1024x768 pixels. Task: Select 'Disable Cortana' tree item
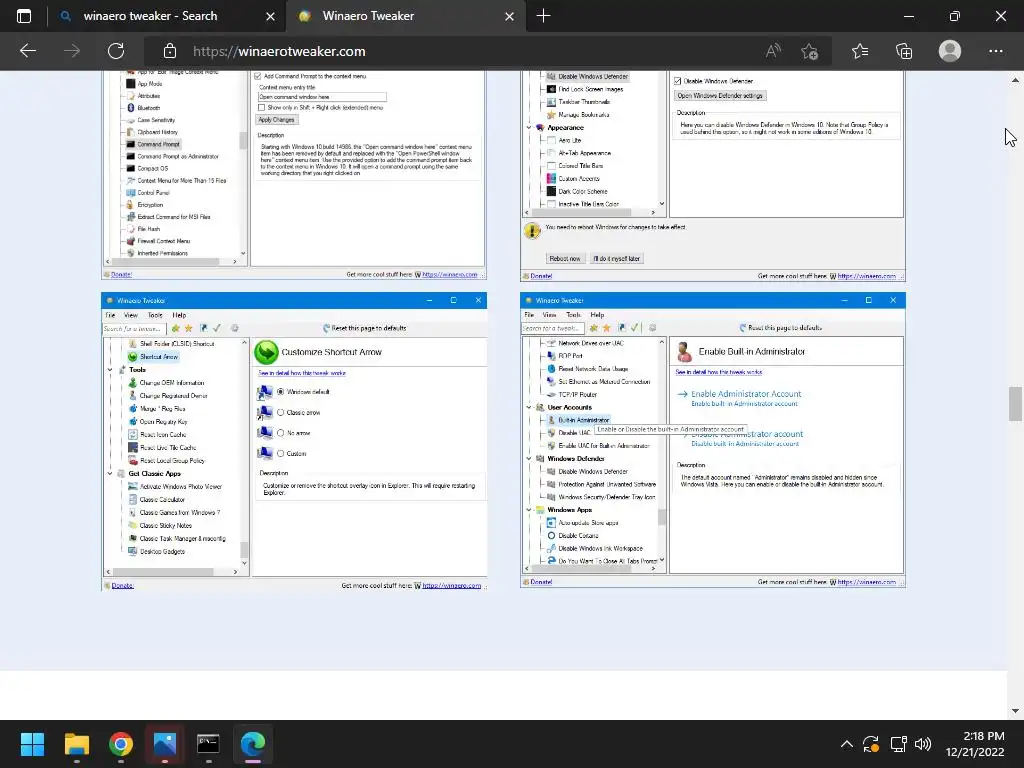pos(578,536)
